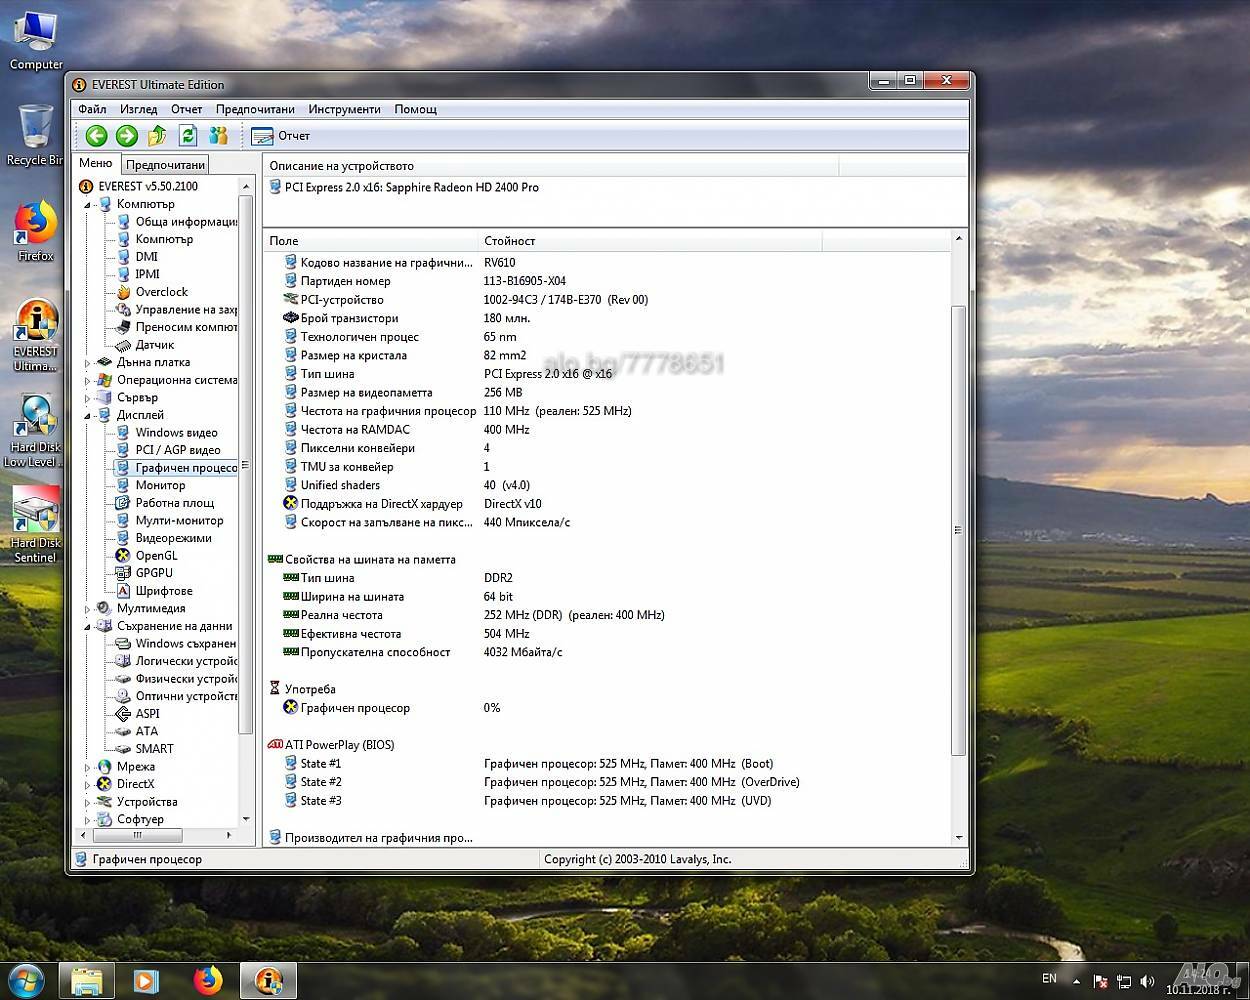Click the Оптични устройства disc icon
1250x1000 pixels.
pyautogui.click(x=123, y=696)
